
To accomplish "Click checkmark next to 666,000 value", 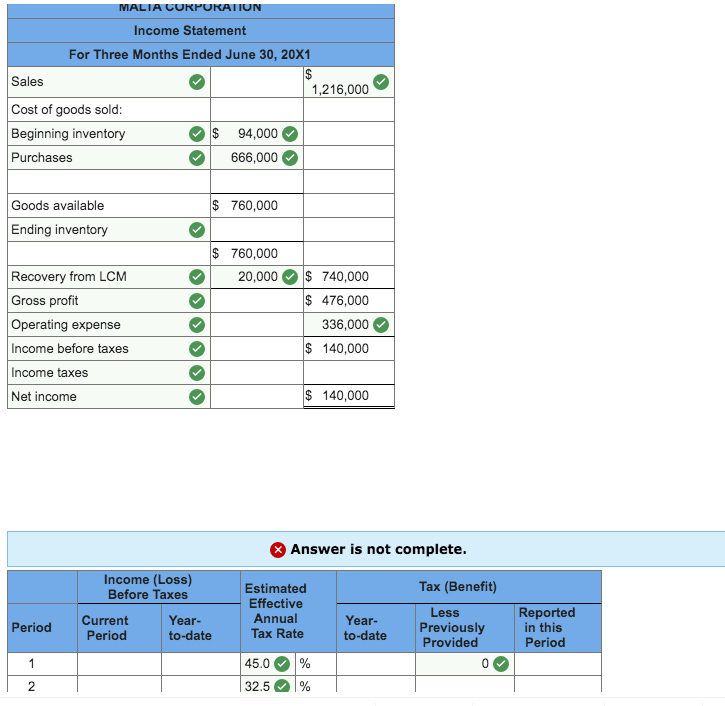I will 290,158.
